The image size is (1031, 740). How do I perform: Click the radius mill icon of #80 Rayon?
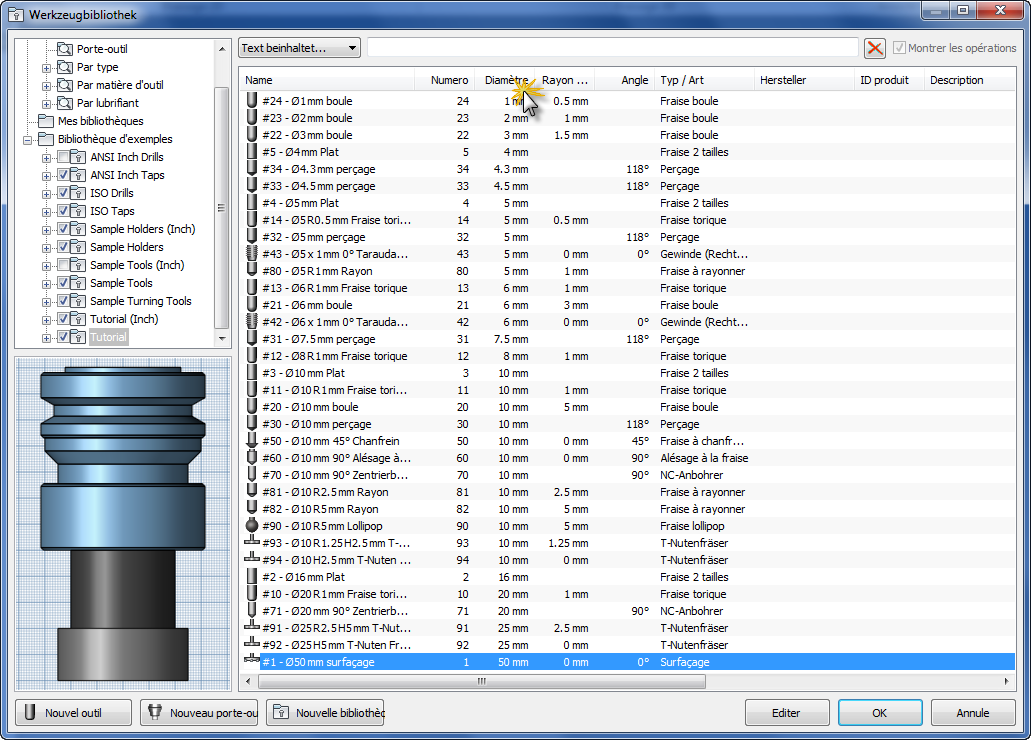tap(251, 270)
